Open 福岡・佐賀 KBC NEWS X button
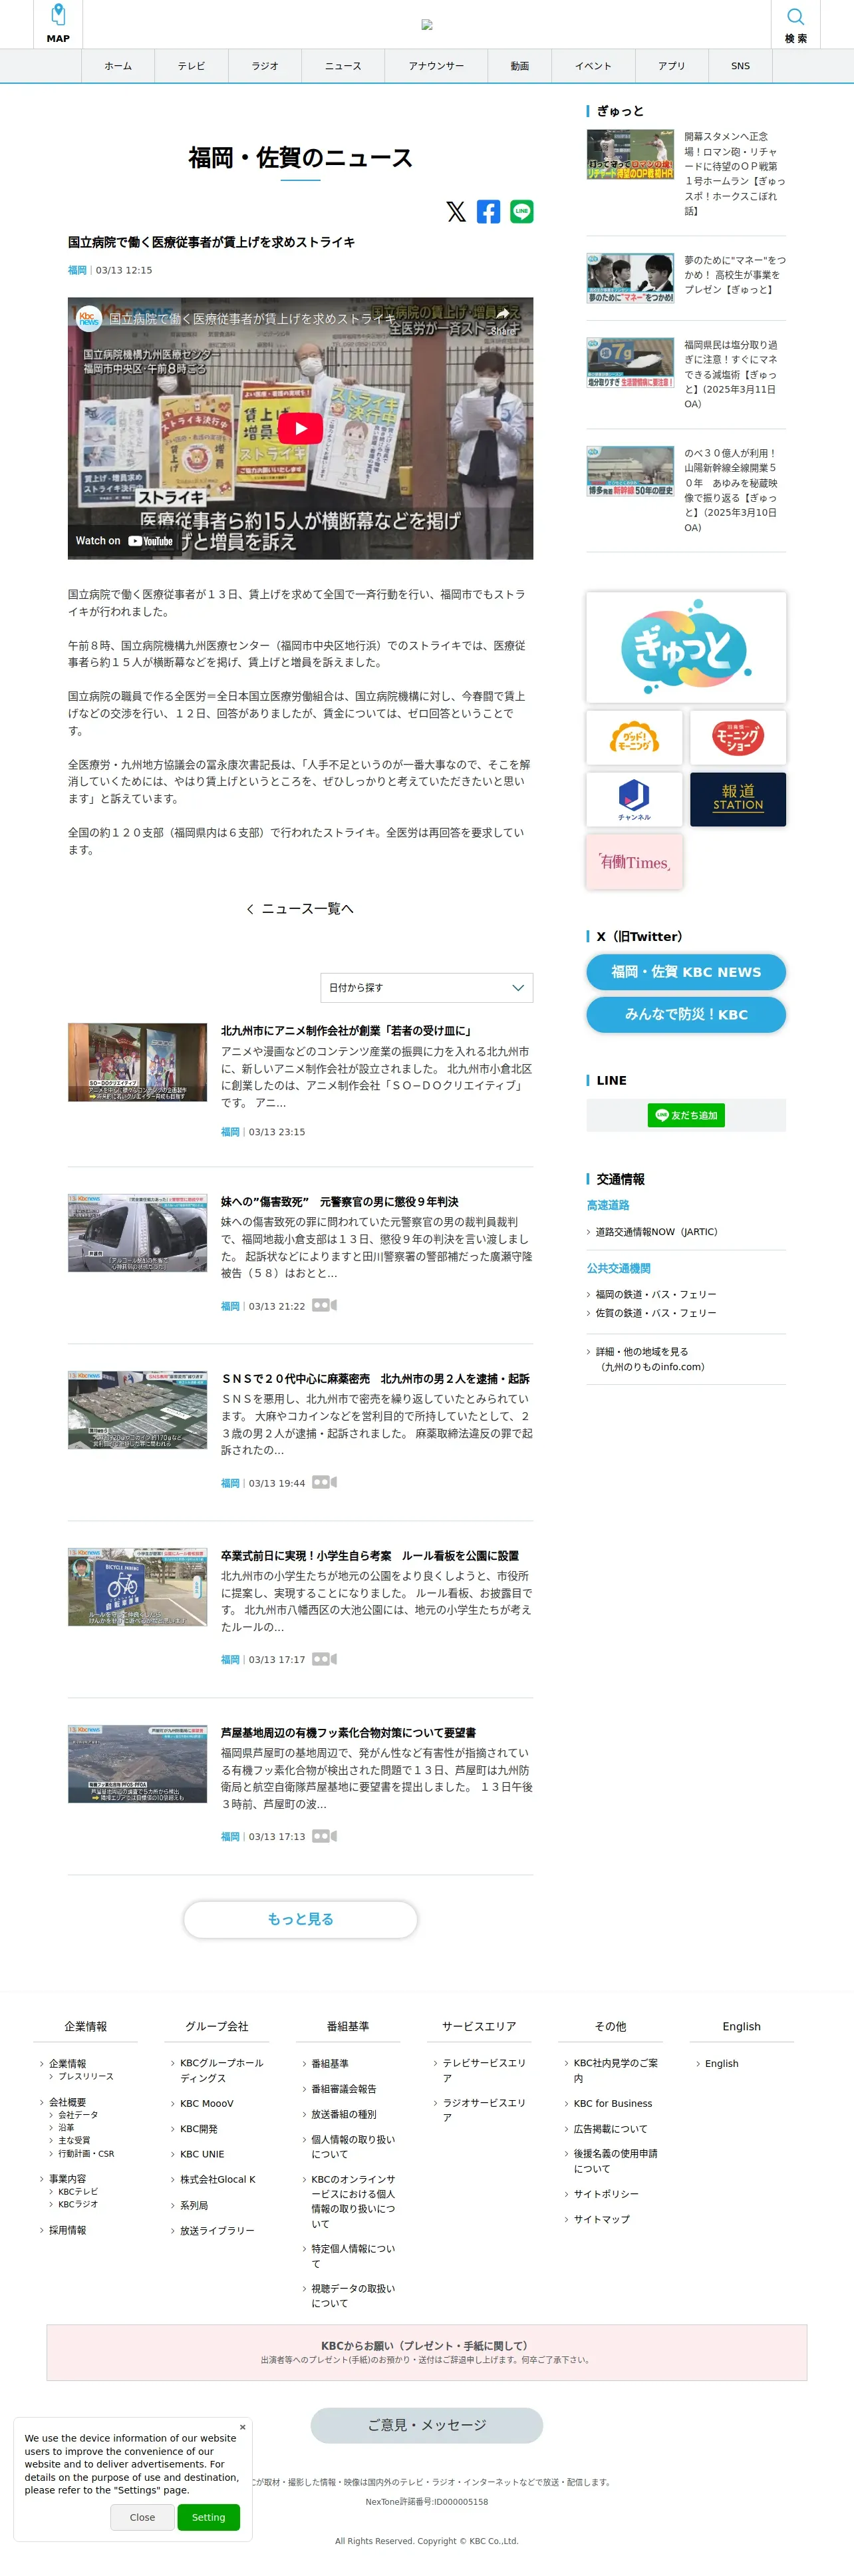The width and height of the screenshot is (854, 2576). pos(686,972)
